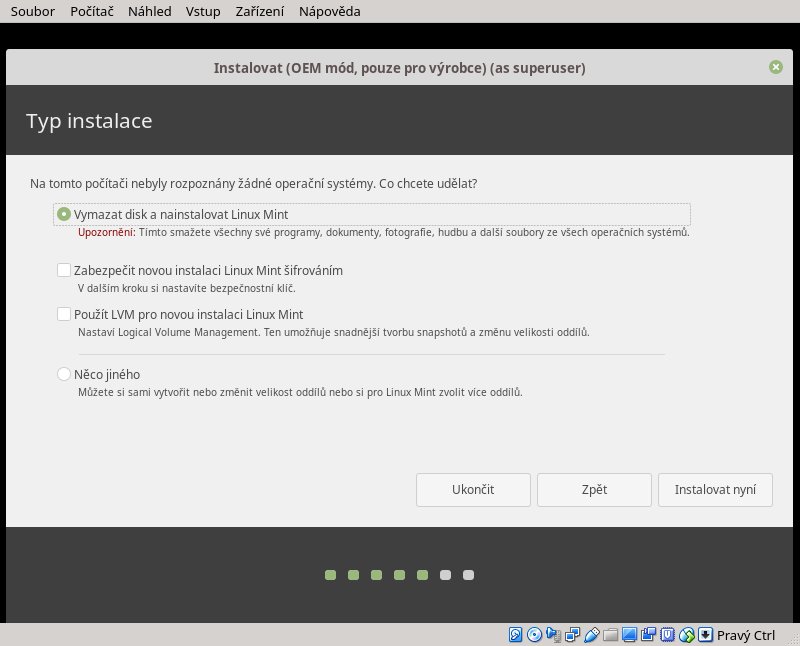Open the Zařízení menu
Screen dimensions: 800x646
tap(259, 12)
